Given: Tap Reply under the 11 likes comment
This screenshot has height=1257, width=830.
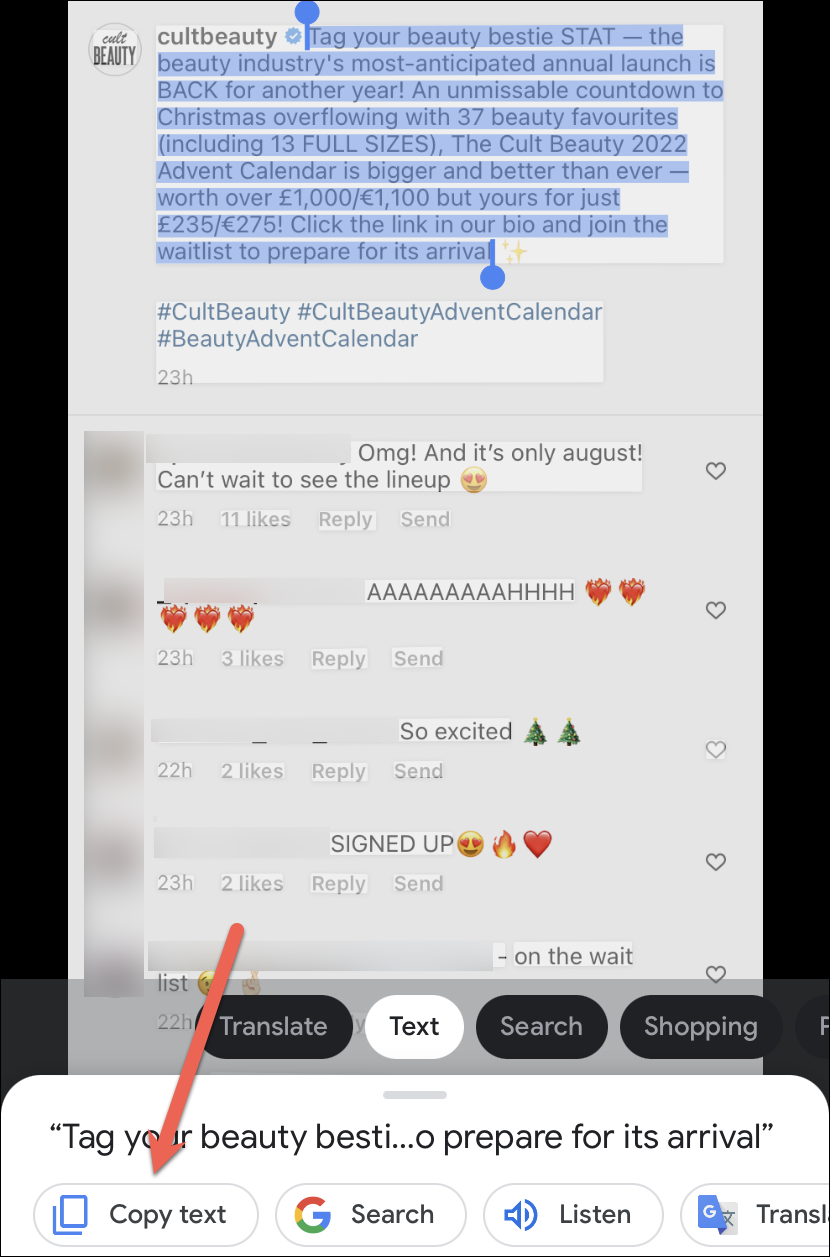Looking at the screenshot, I should pos(346,519).
